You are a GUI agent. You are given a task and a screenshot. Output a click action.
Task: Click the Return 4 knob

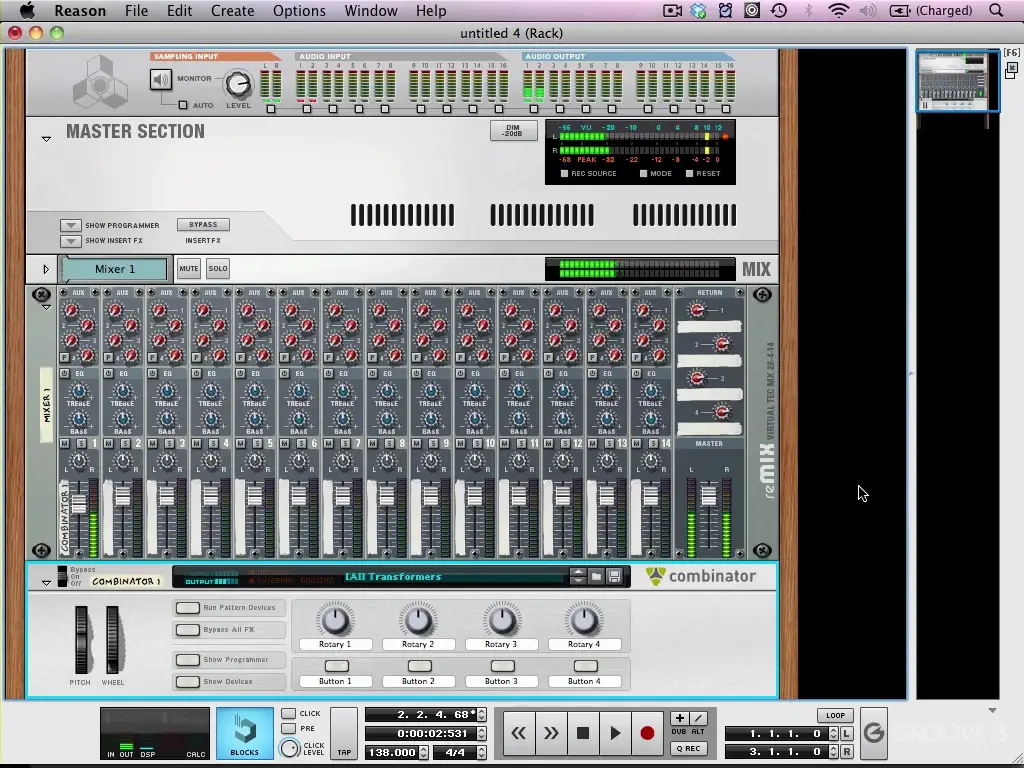[722, 412]
